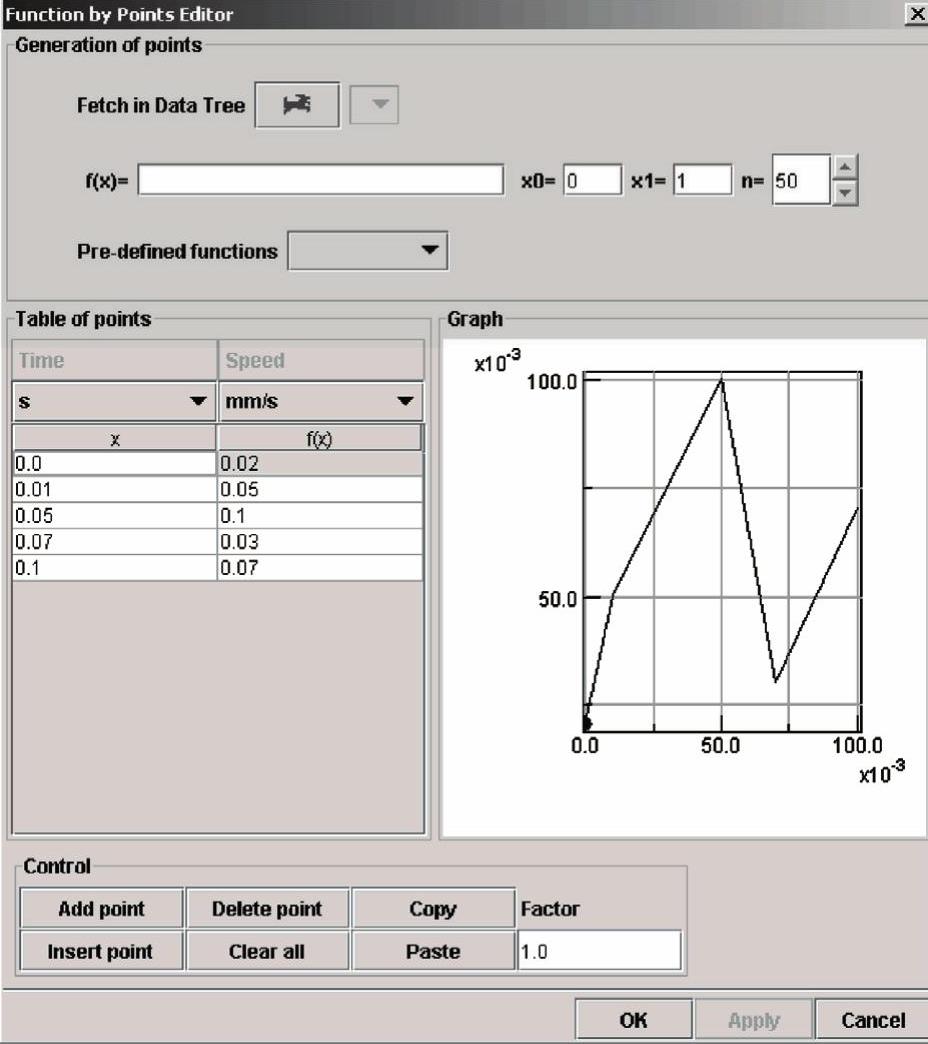
Task: Click the Copy button in Control
Action: point(433,909)
